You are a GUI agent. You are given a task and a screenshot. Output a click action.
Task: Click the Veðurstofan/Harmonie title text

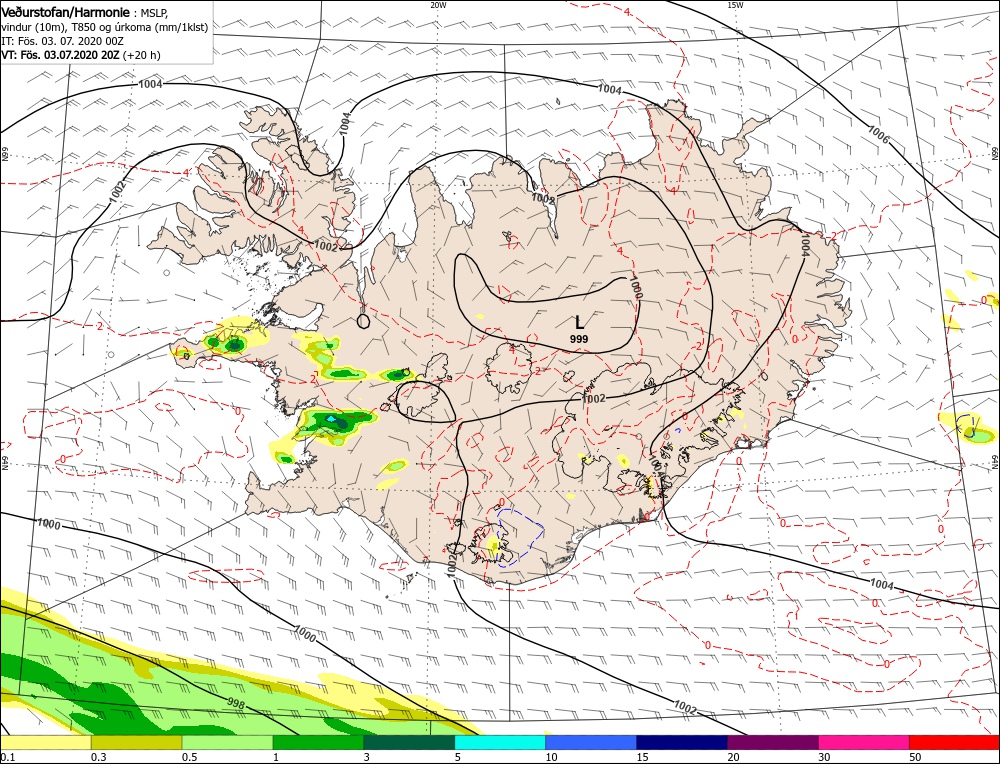pyautogui.click(x=67, y=13)
